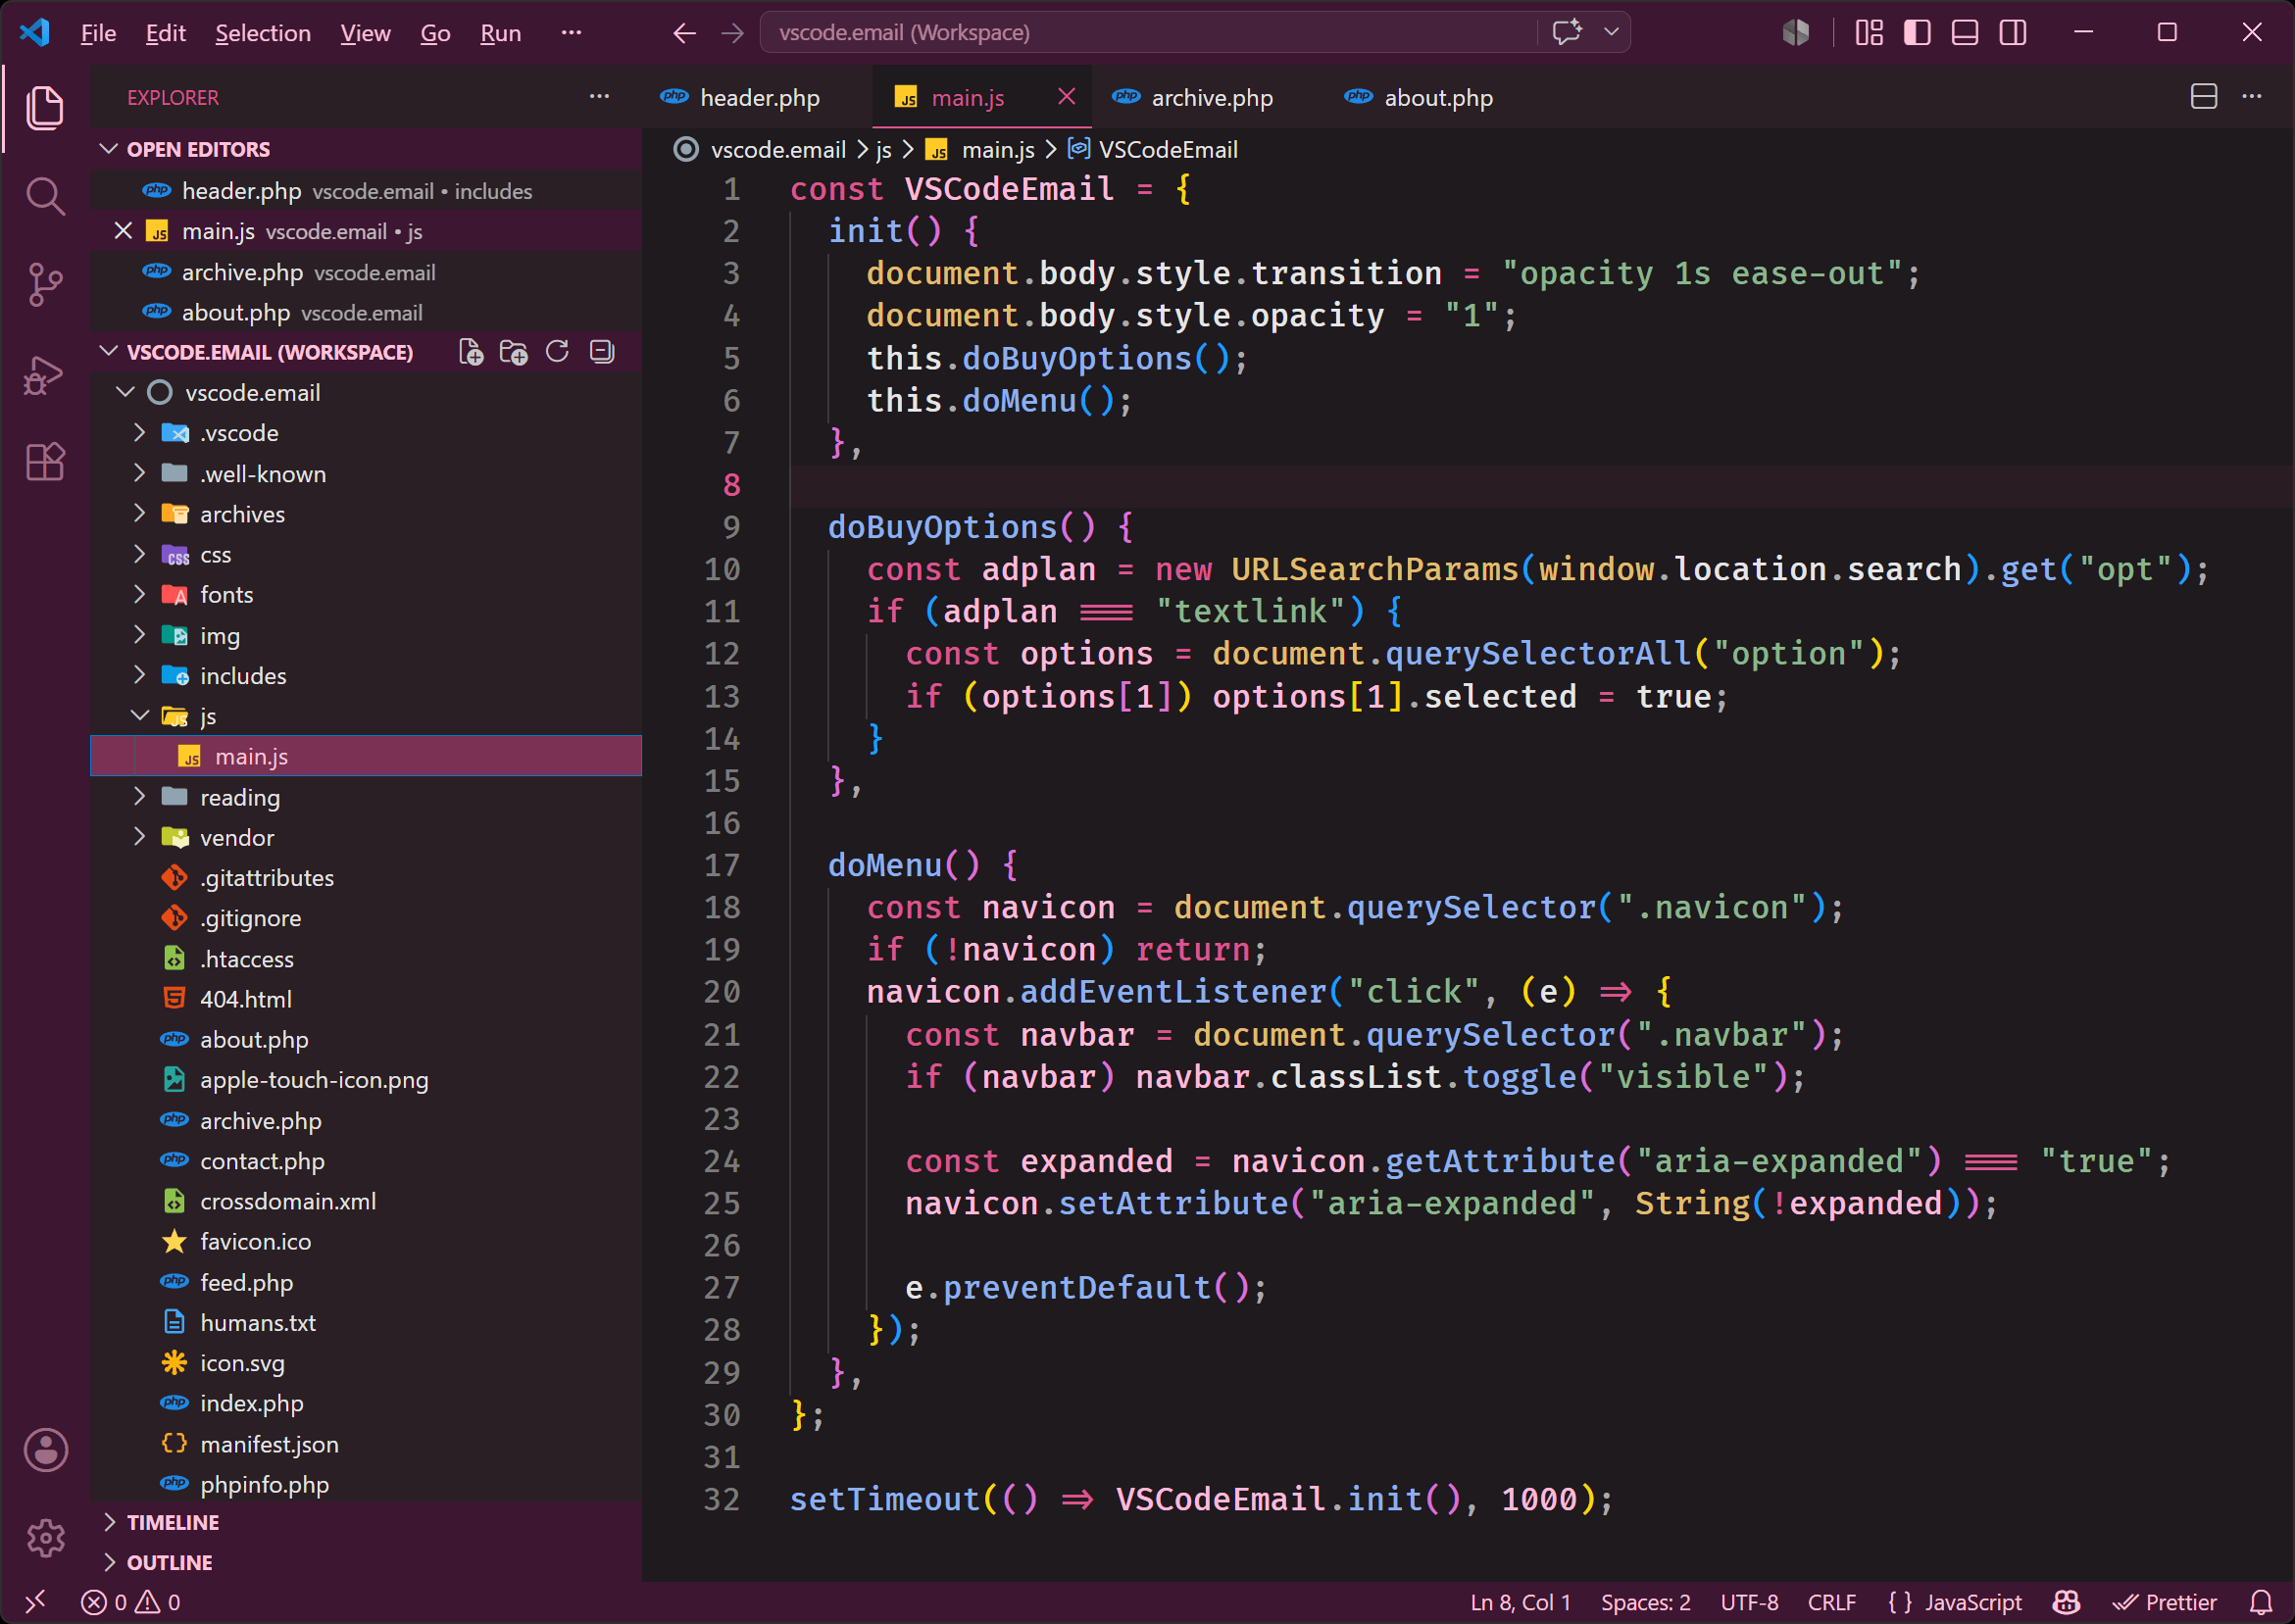Open the Run and Debug view

(x=45, y=374)
